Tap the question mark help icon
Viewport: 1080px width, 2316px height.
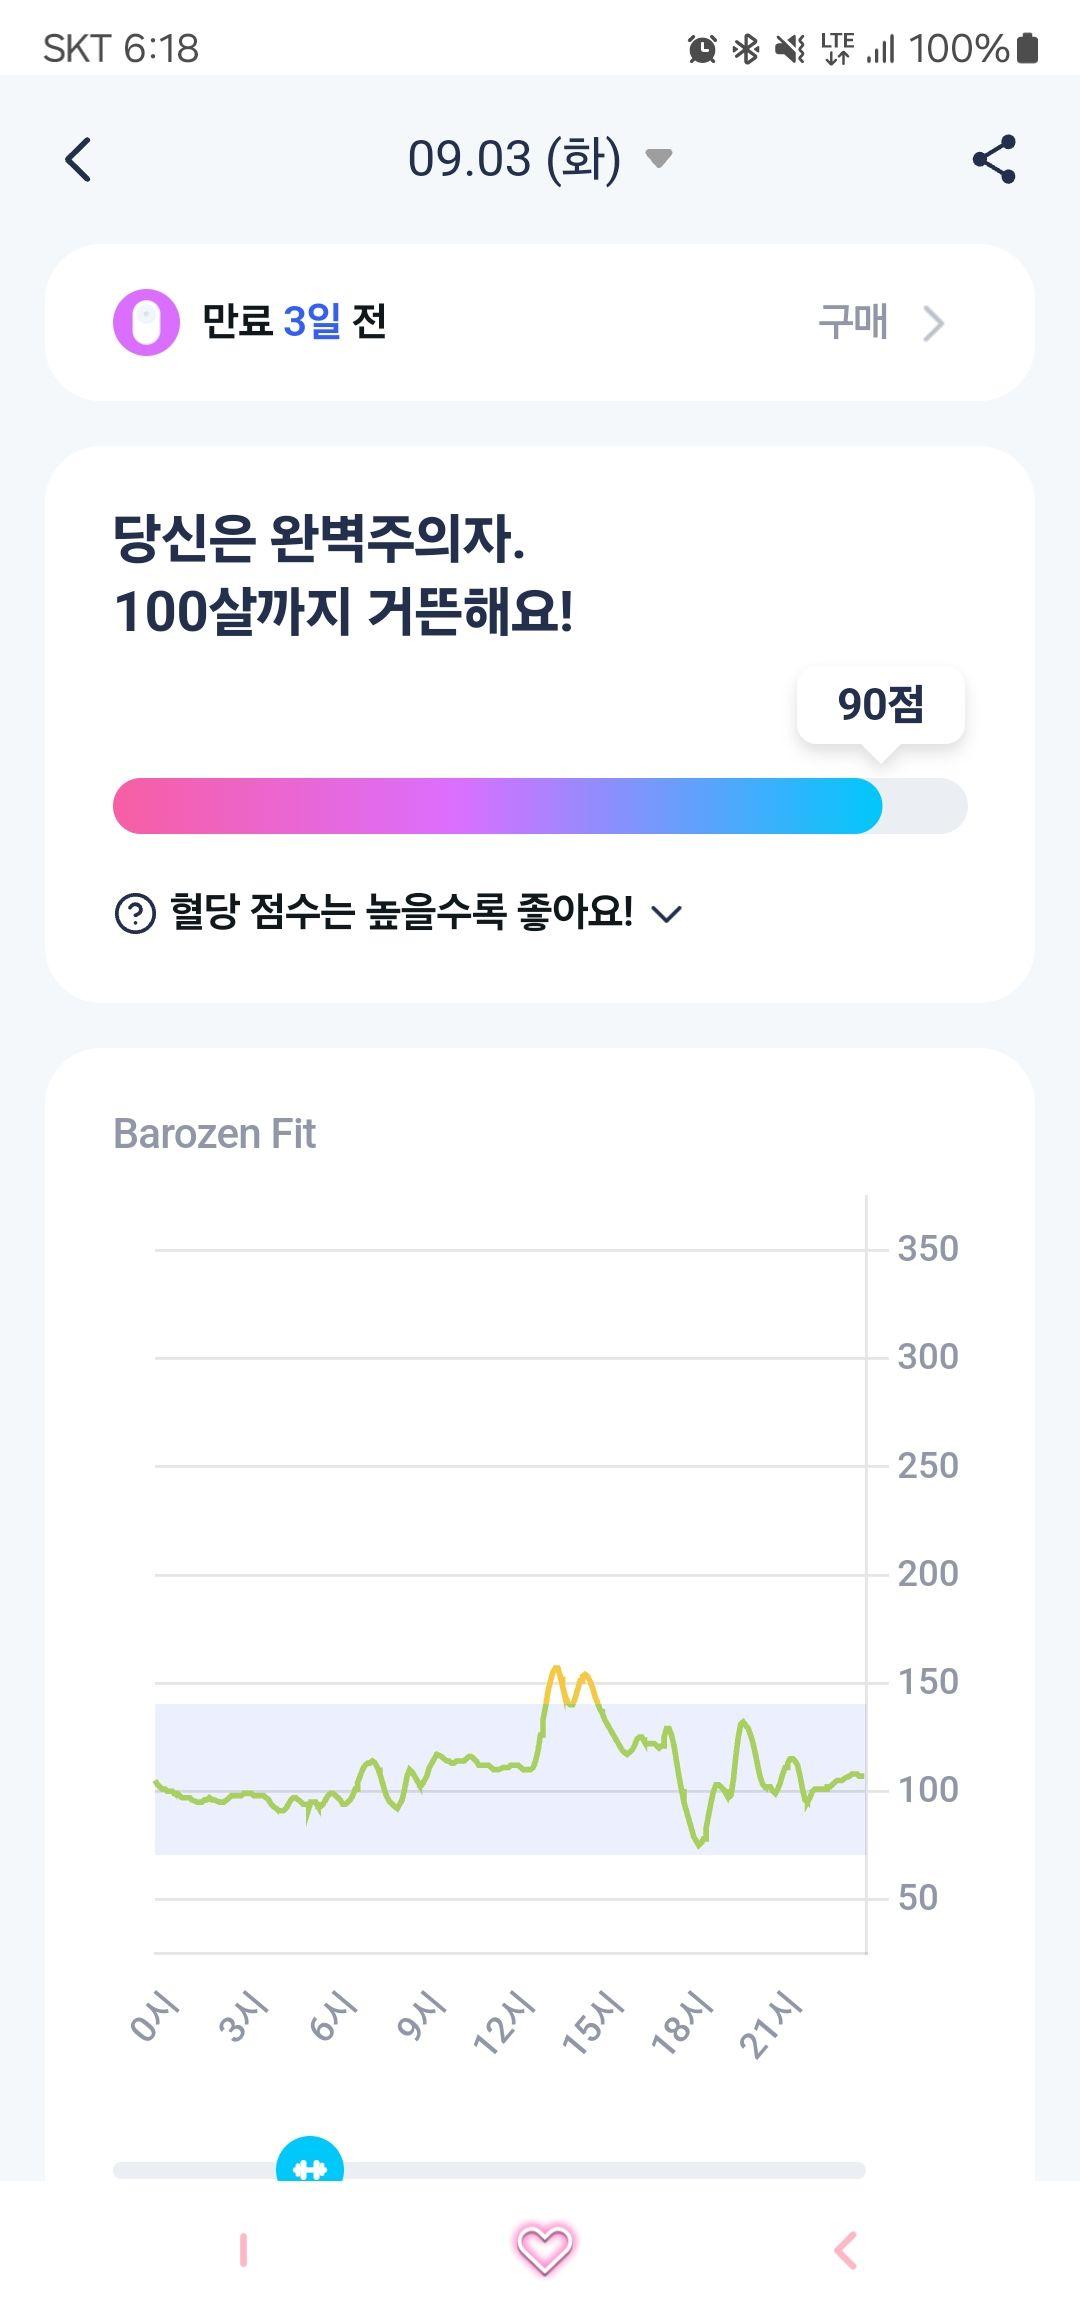click(136, 912)
